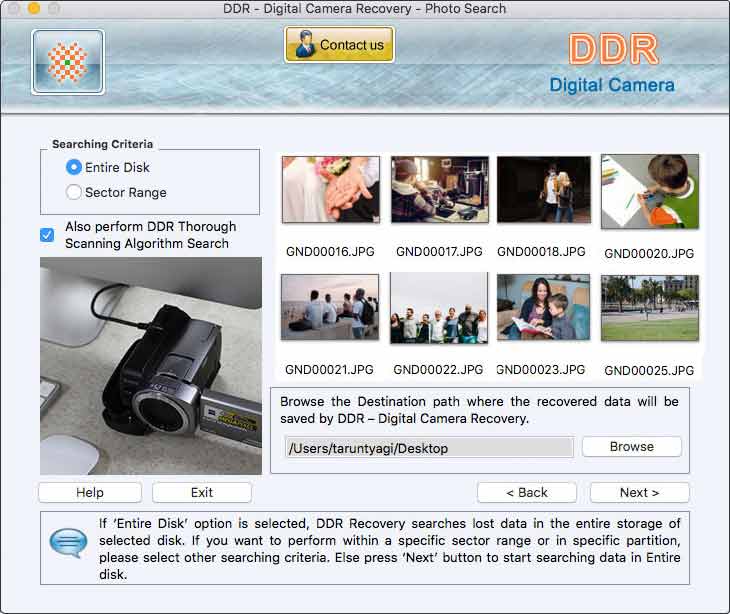This screenshot has height=614, width=730.
Task: Click the yellow minimize window button
Action: click(x=34, y=8)
